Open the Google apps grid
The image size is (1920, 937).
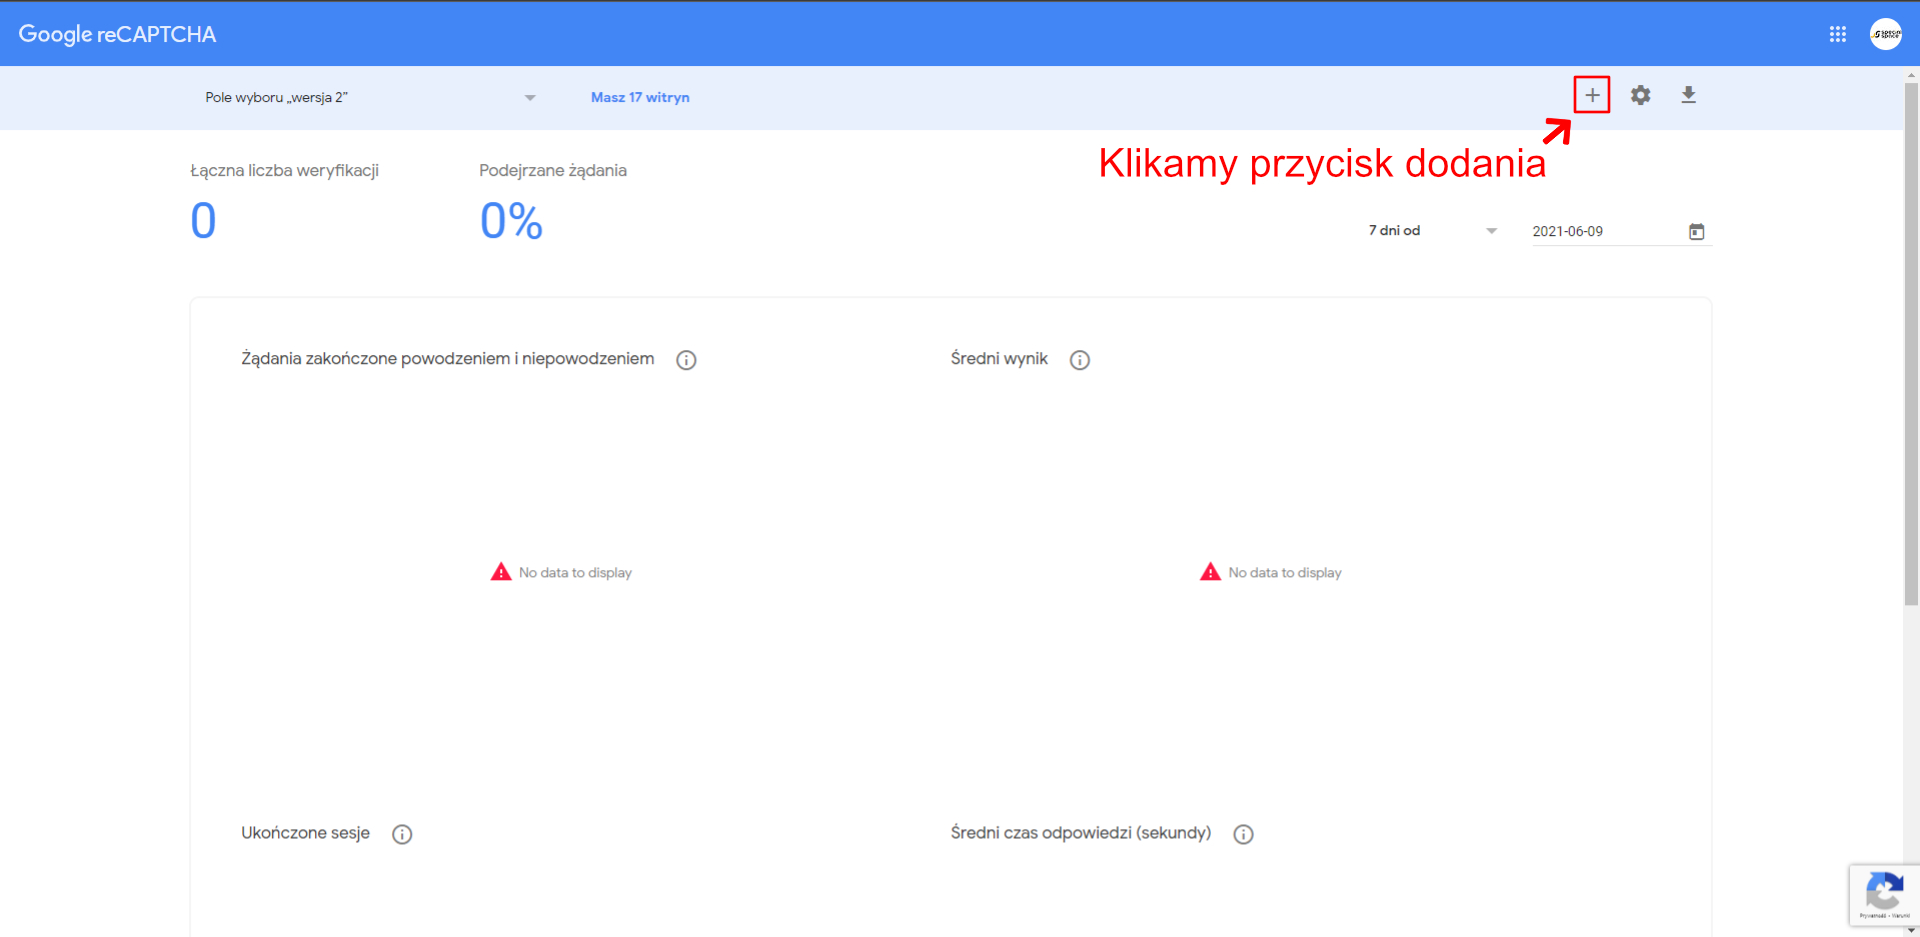point(1837,34)
